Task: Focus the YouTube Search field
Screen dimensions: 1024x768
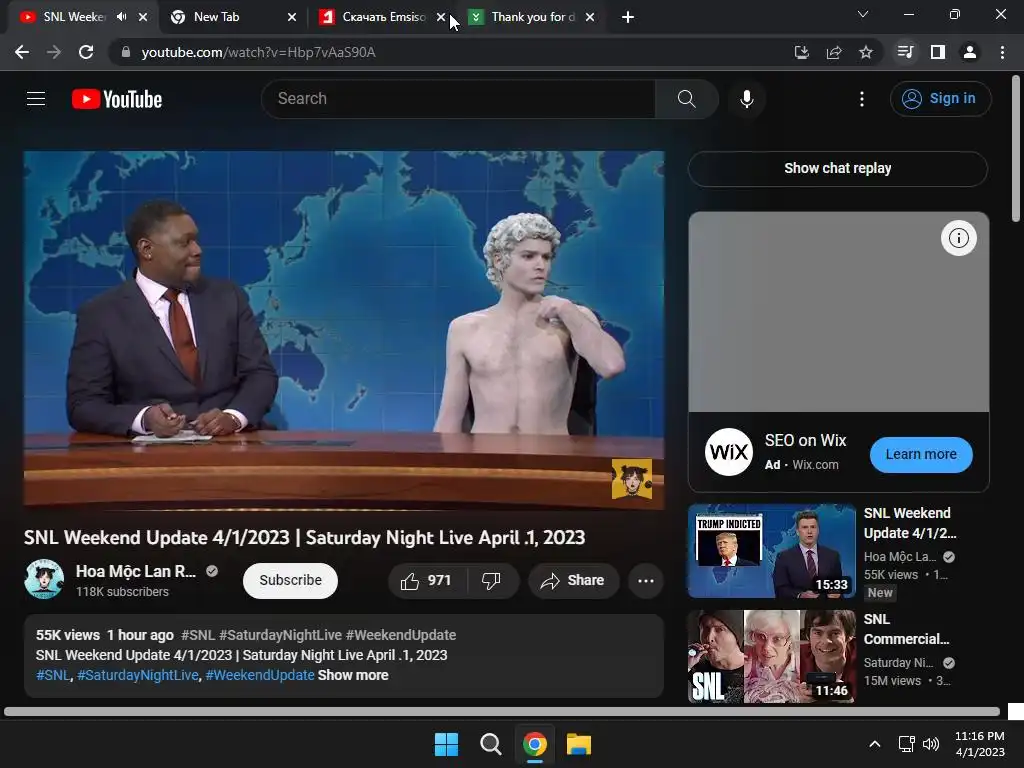Action: [x=458, y=99]
